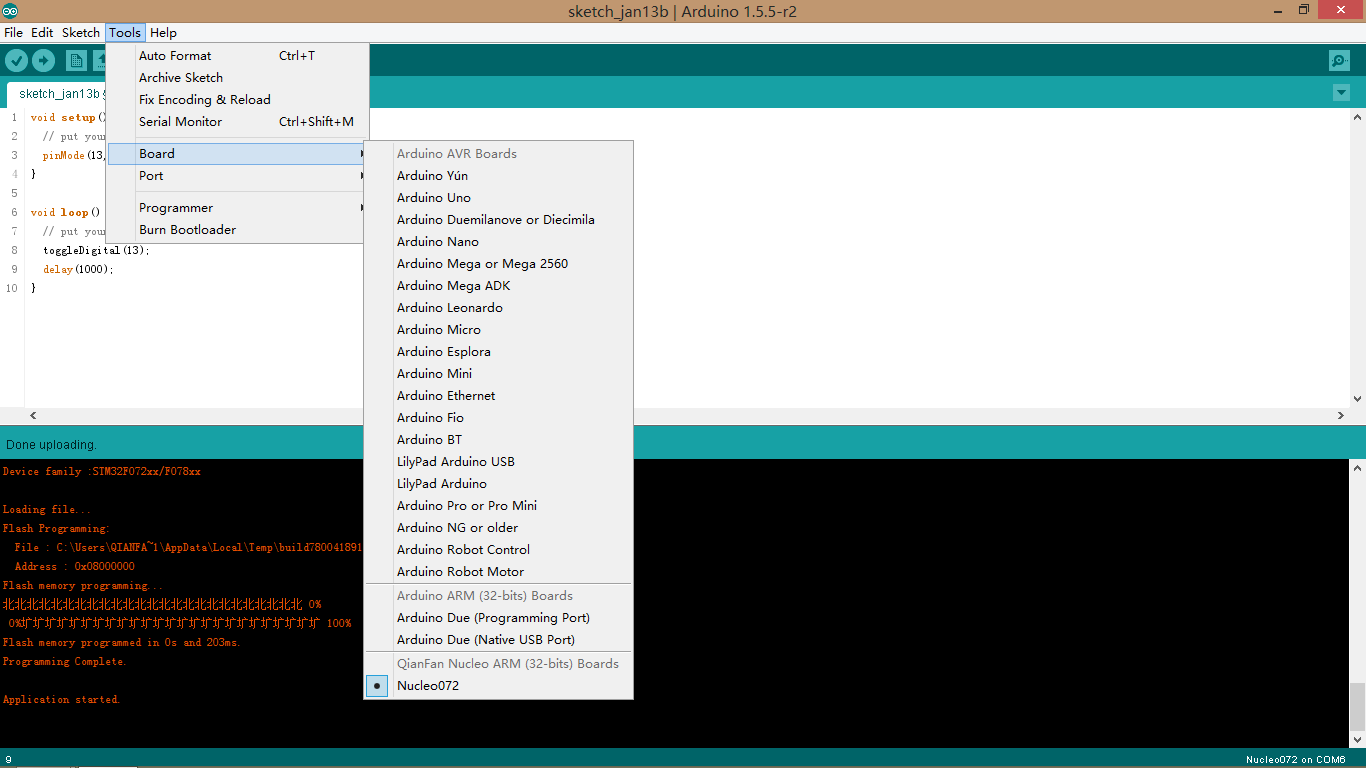The height and width of the screenshot is (768, 1366).
Task: Click the "Done uploading." status message
Action: pos(51,444)
